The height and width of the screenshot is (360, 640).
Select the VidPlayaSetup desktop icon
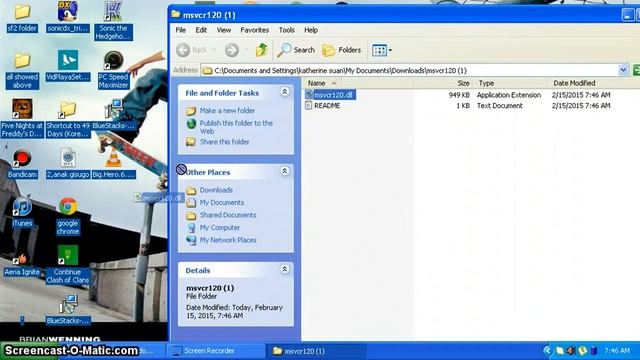[68, 66]
